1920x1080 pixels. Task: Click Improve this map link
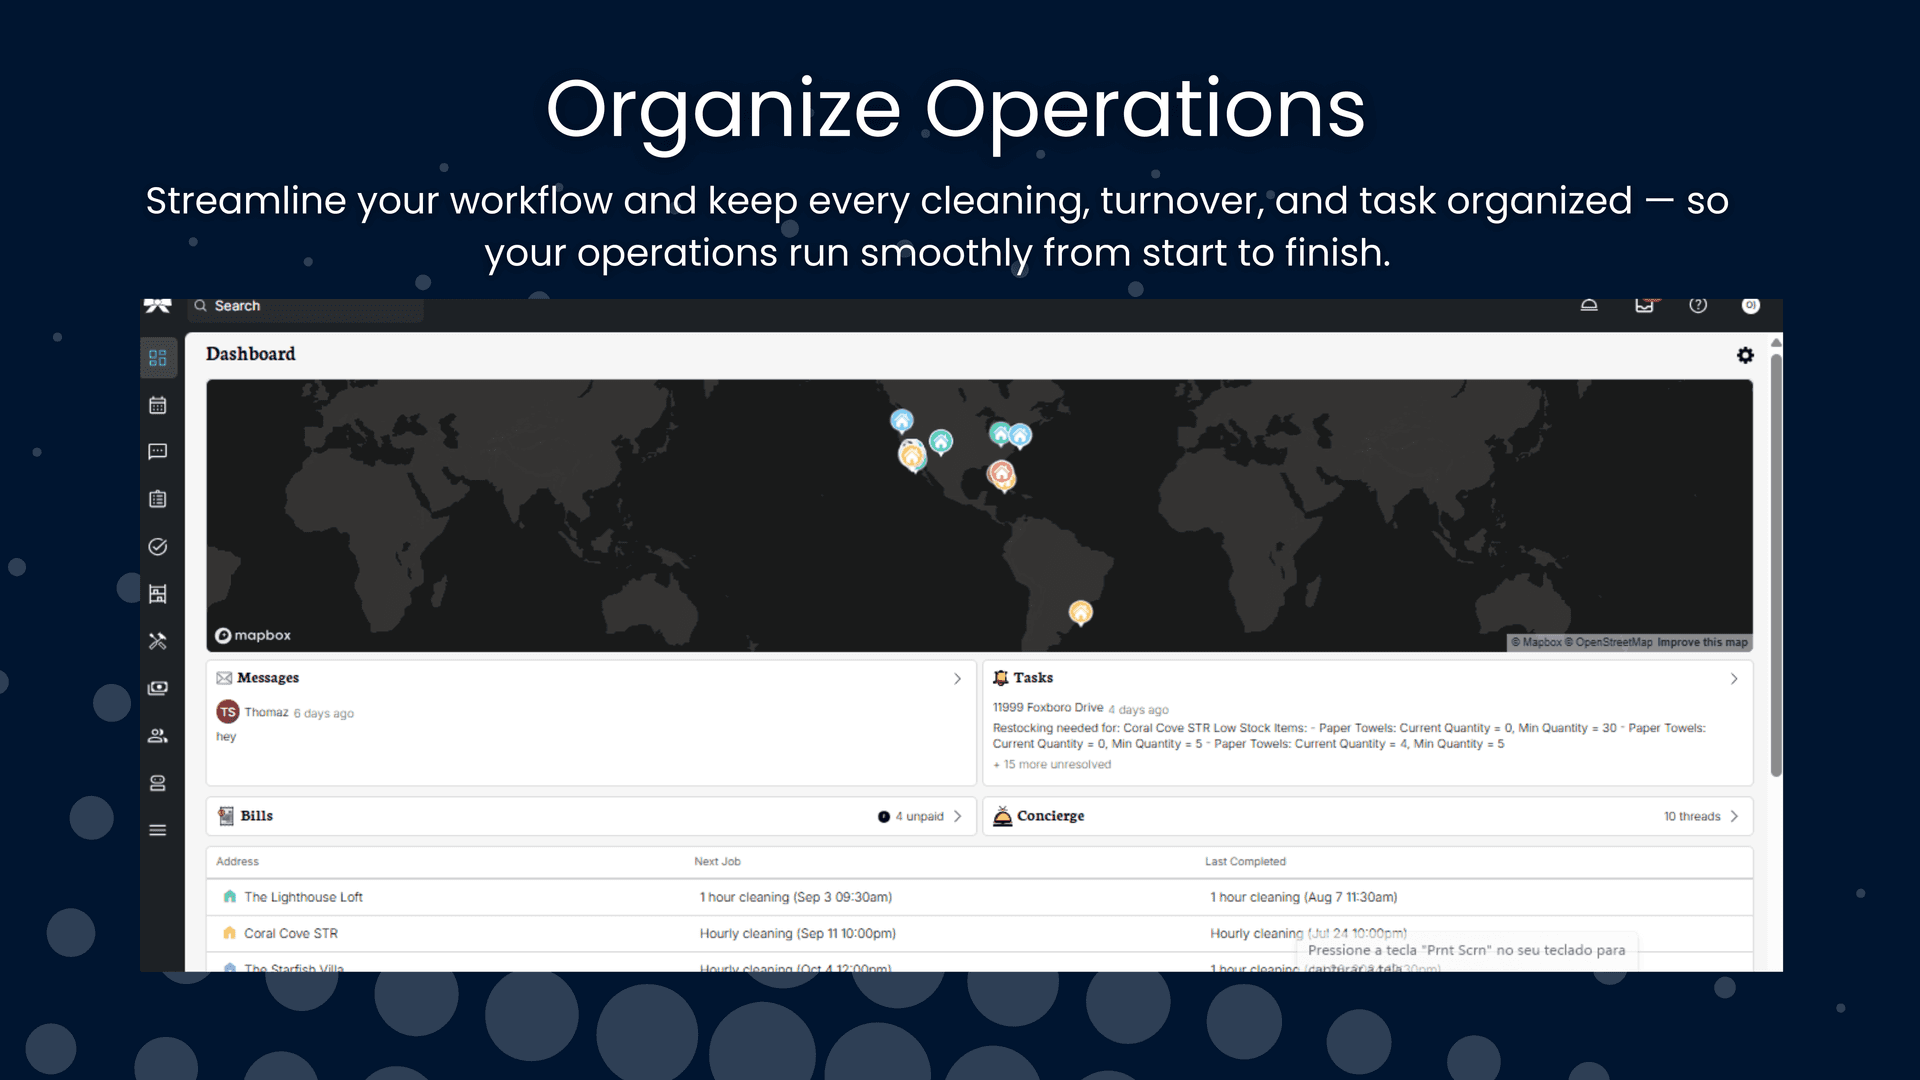[x=1702, y=642]
